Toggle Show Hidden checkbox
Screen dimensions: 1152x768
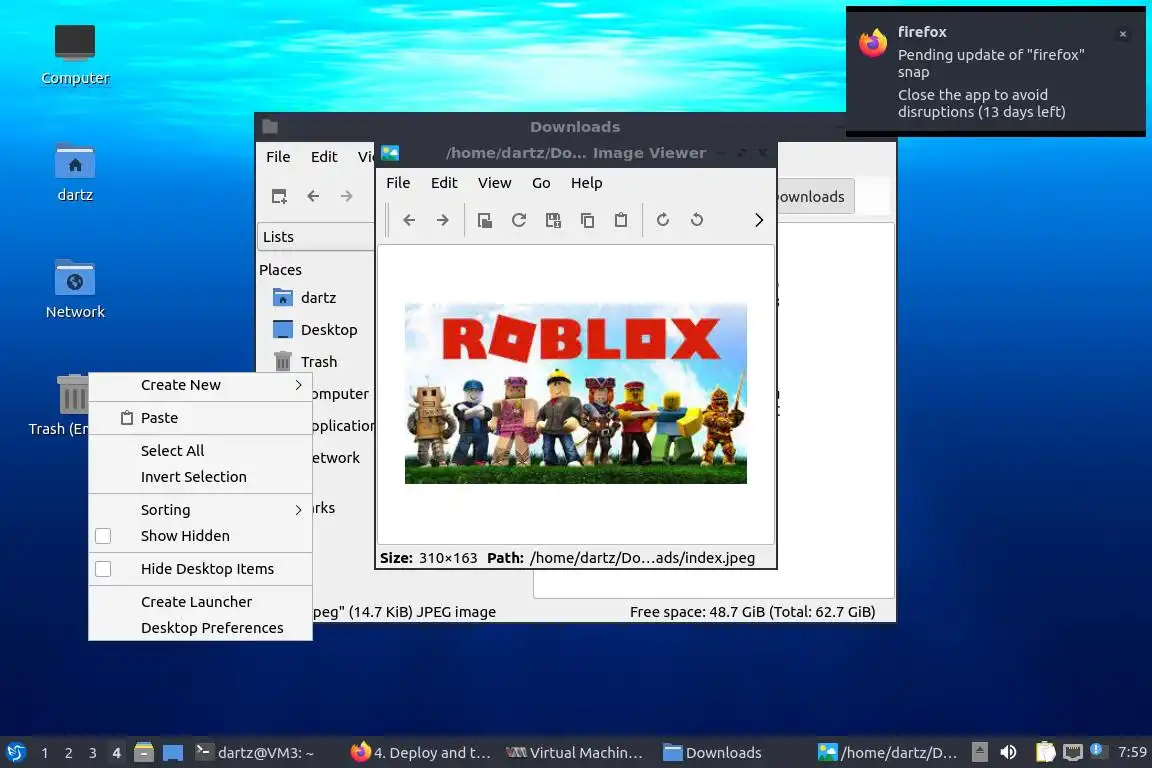pyautogui.click(x=103, y=536)
